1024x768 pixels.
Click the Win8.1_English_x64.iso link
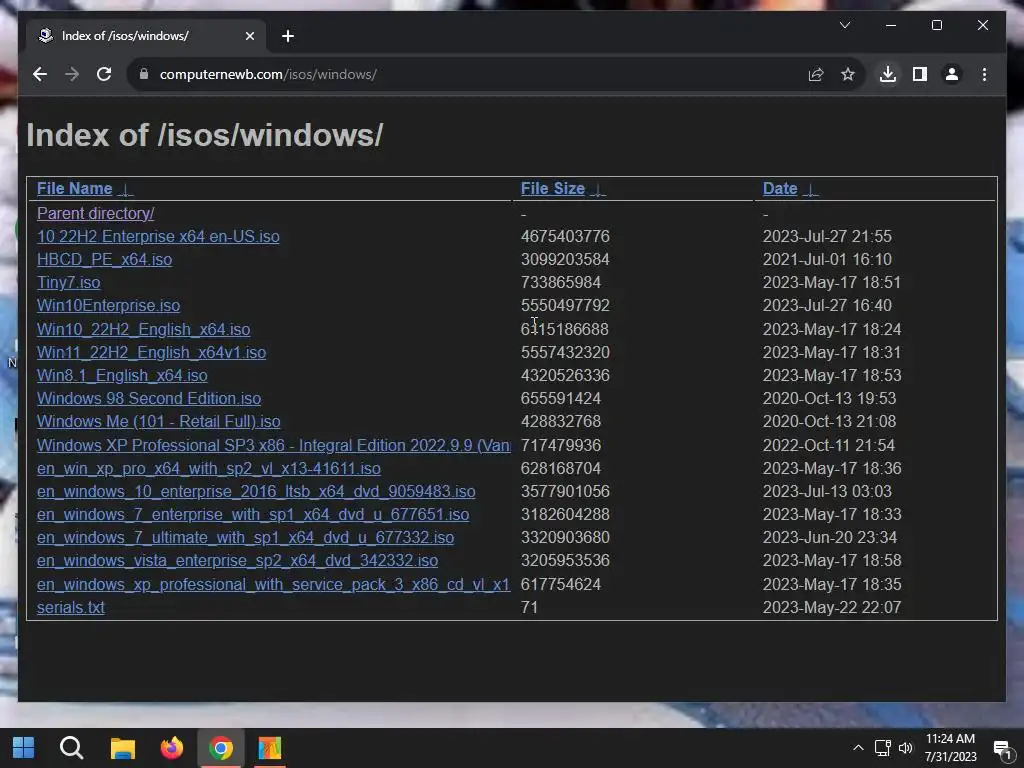coord(122,376)
